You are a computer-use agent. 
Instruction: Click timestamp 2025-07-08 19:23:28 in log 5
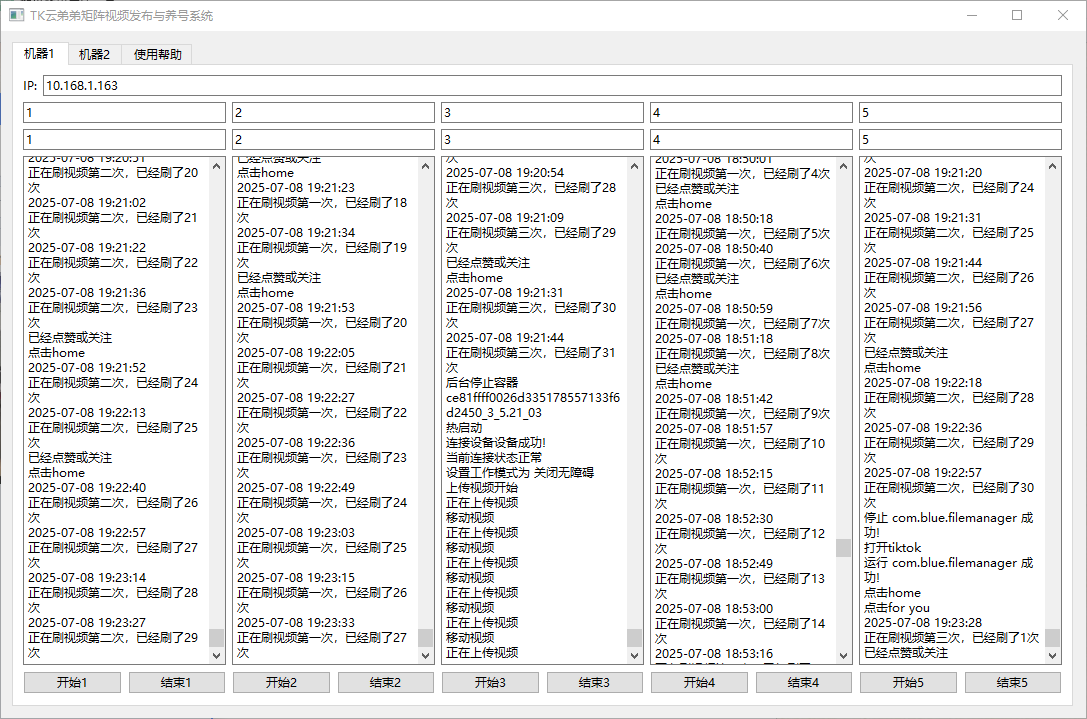[923, 623]
